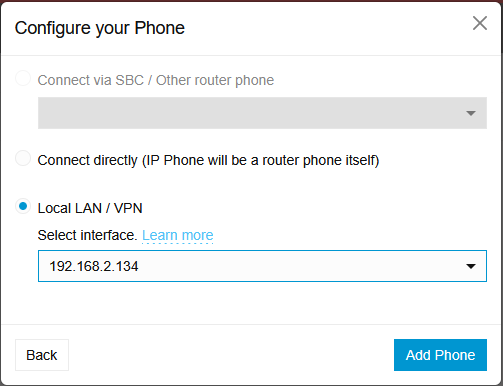Open the 192.168.2.134 interface combo box
This screenshot has height=386, width=503.
262,266
